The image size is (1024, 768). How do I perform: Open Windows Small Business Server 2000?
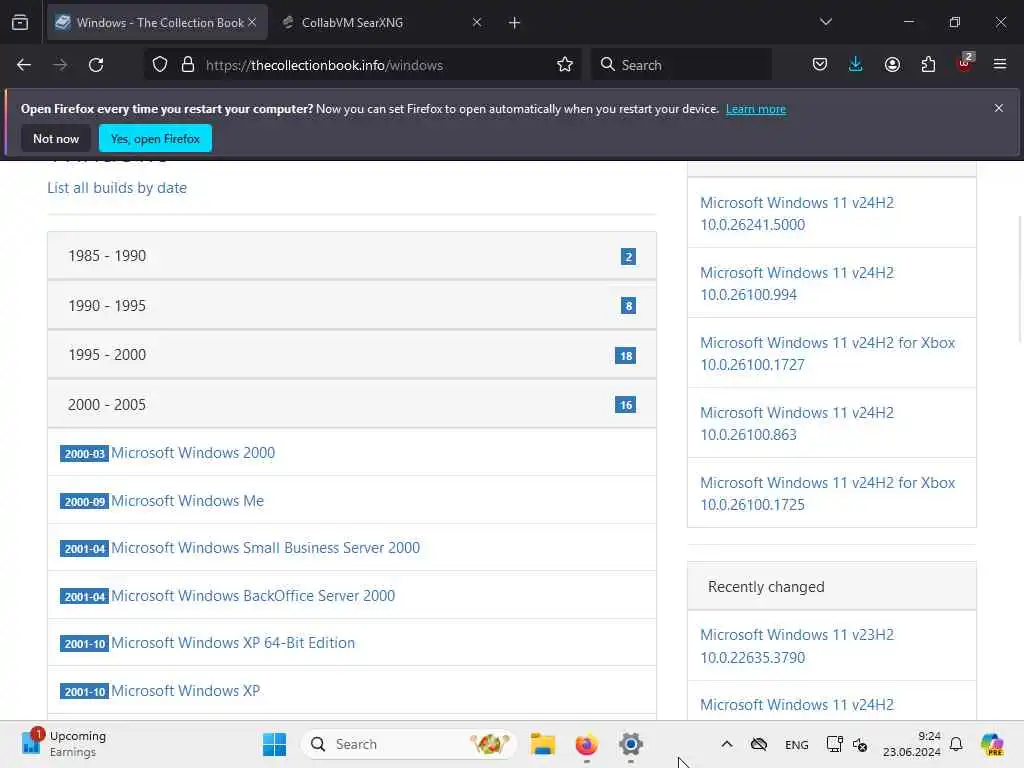(265, 548)
